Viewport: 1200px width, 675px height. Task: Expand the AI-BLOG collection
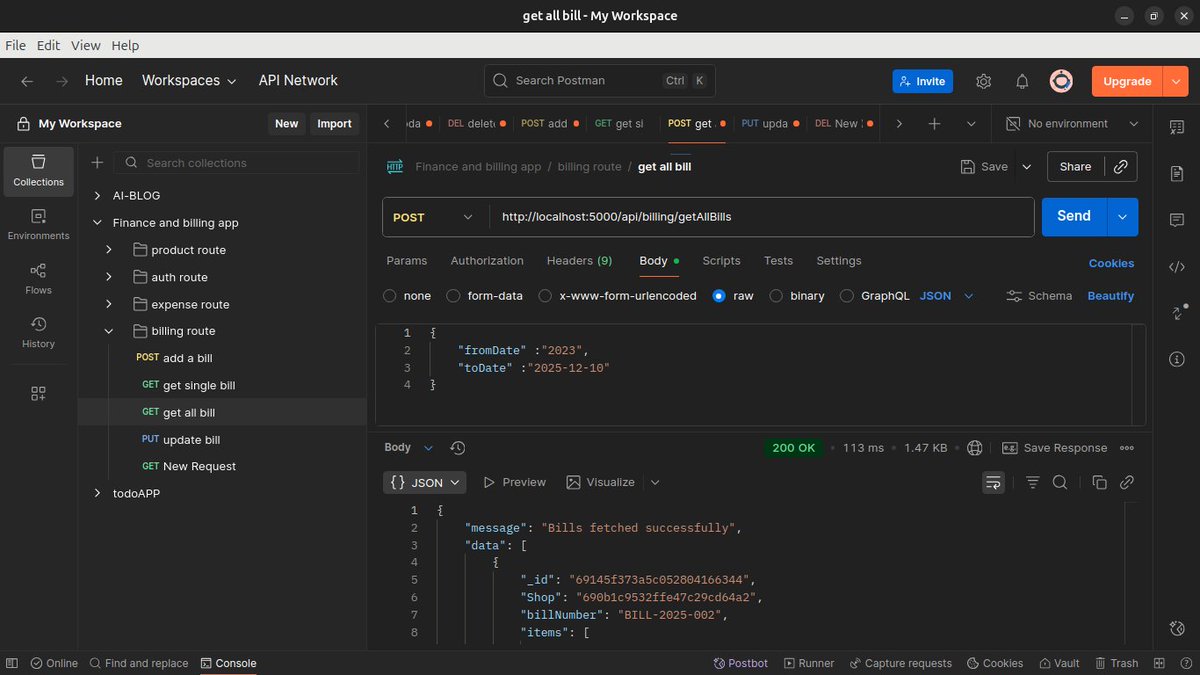coord(97,196)
